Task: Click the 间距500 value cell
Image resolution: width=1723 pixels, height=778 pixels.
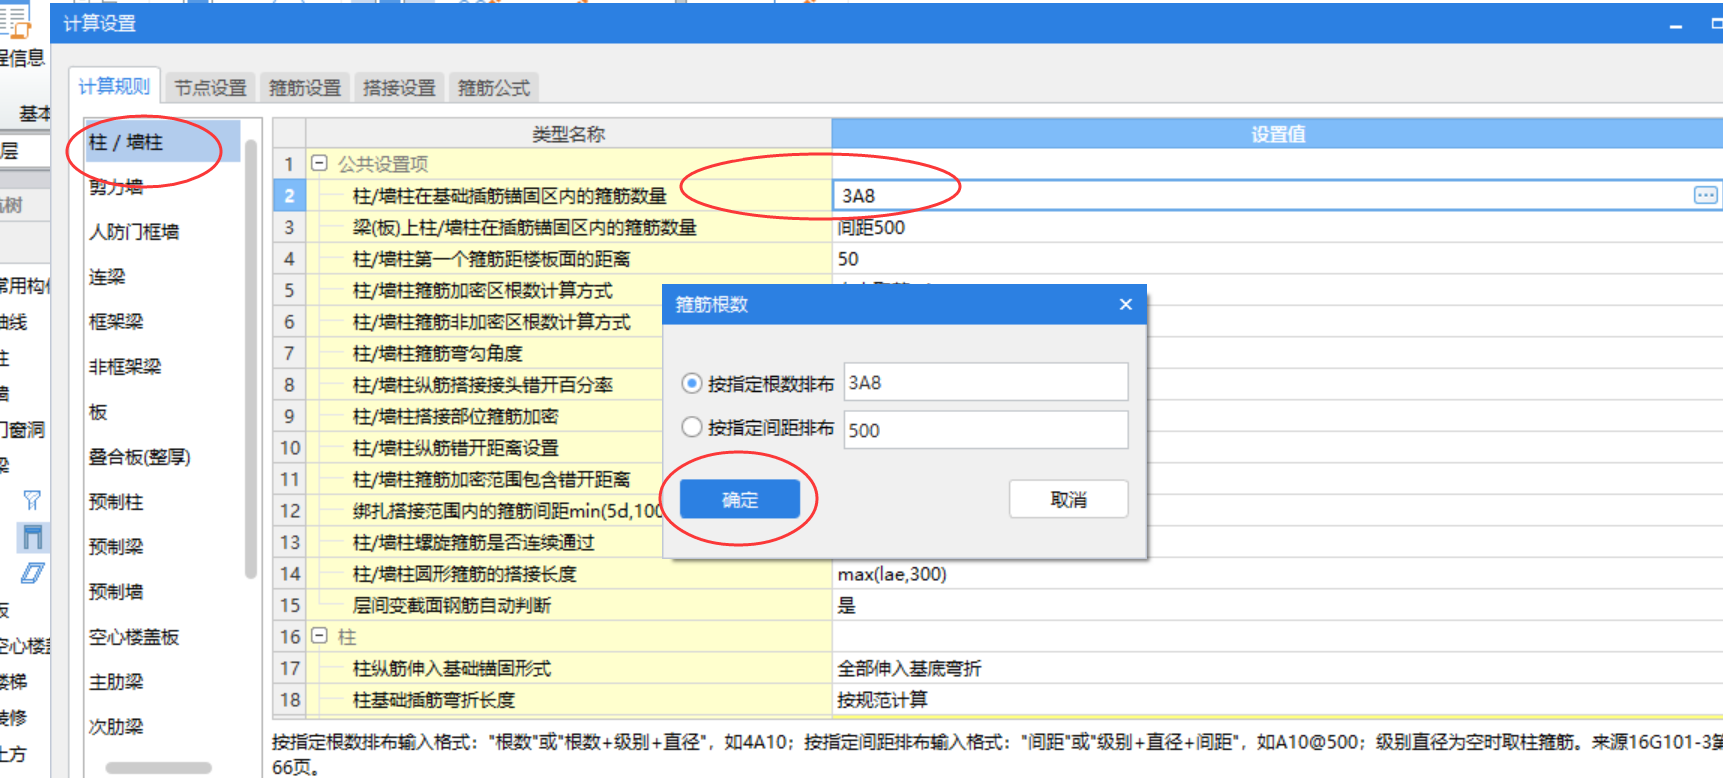Action: coord(1277,227)
